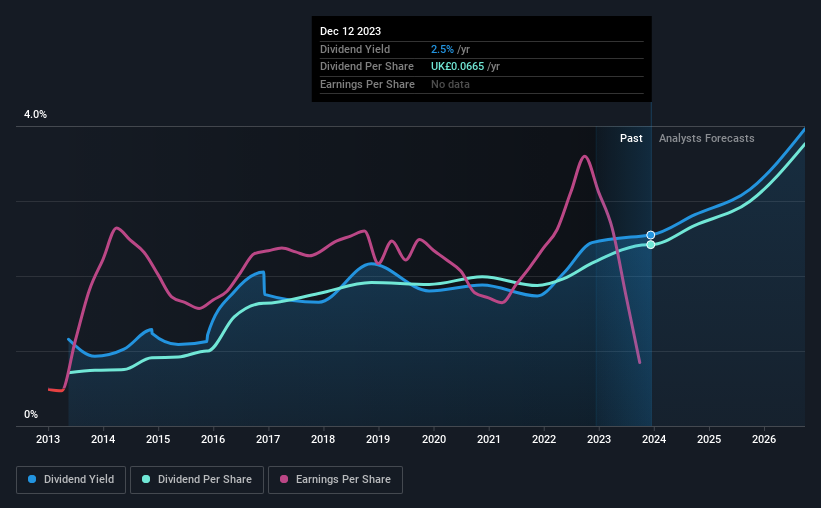Click the pink Earnings Per Share legend dot
Screen dimensions: 821x508
[284, 479]
